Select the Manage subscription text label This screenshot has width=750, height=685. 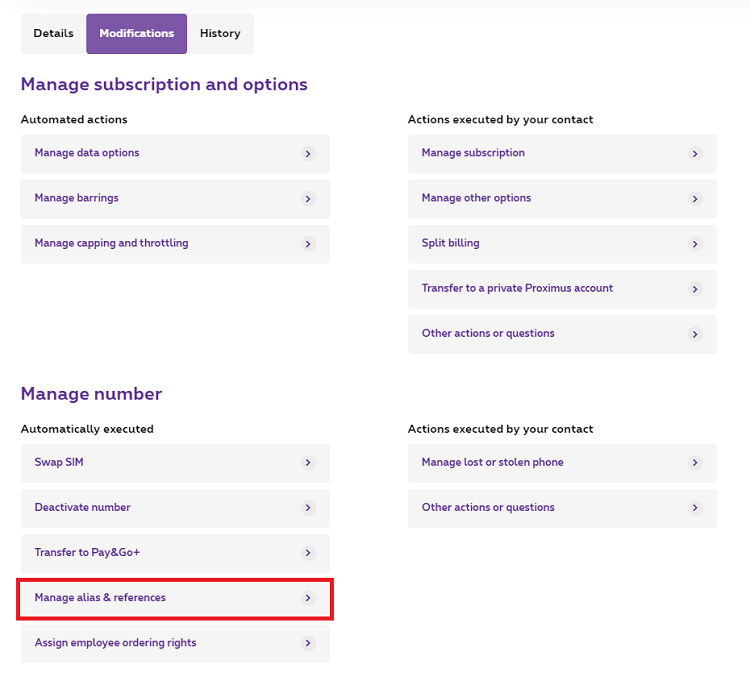(x=473, y=153)
